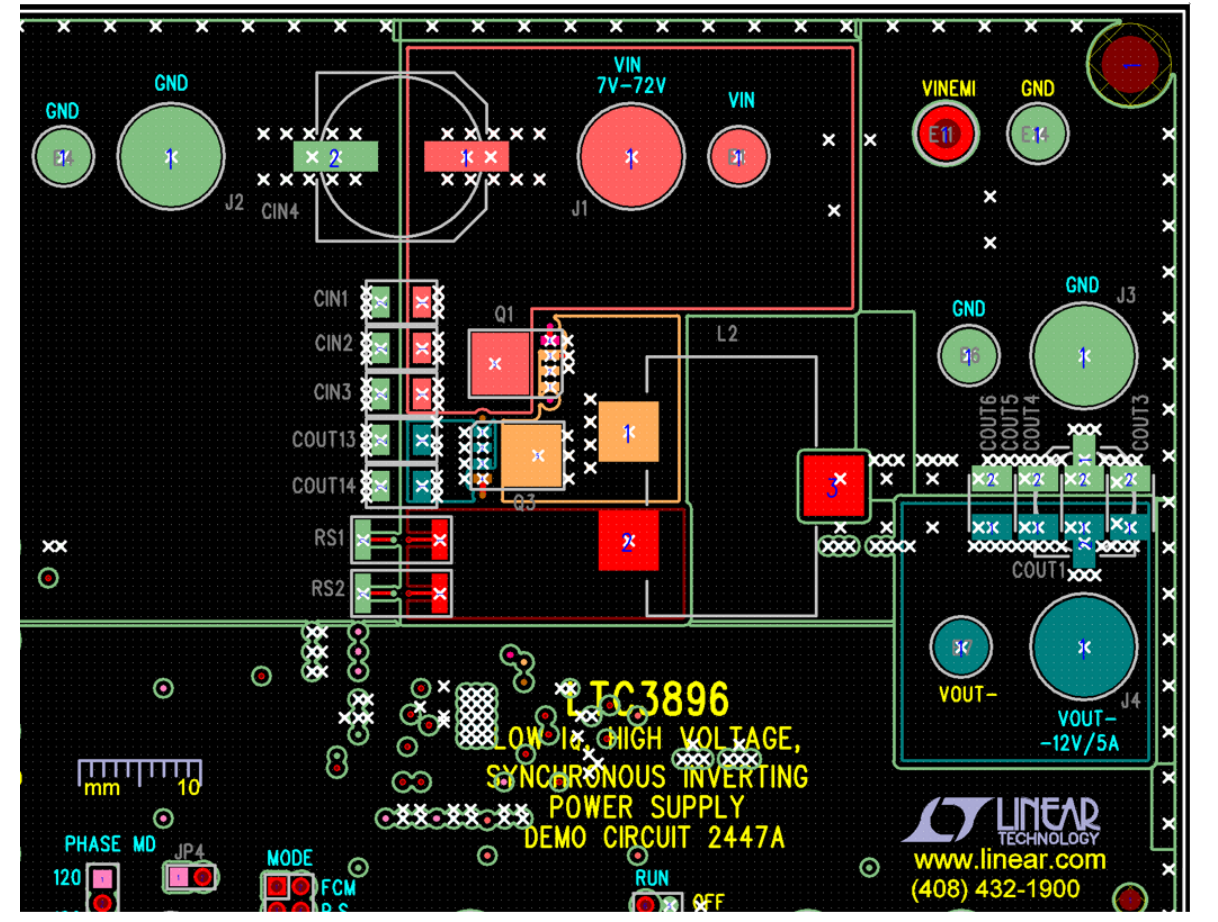Click the large J1 VIN pad
The image size is (1218, 922).
pos(631,157)
